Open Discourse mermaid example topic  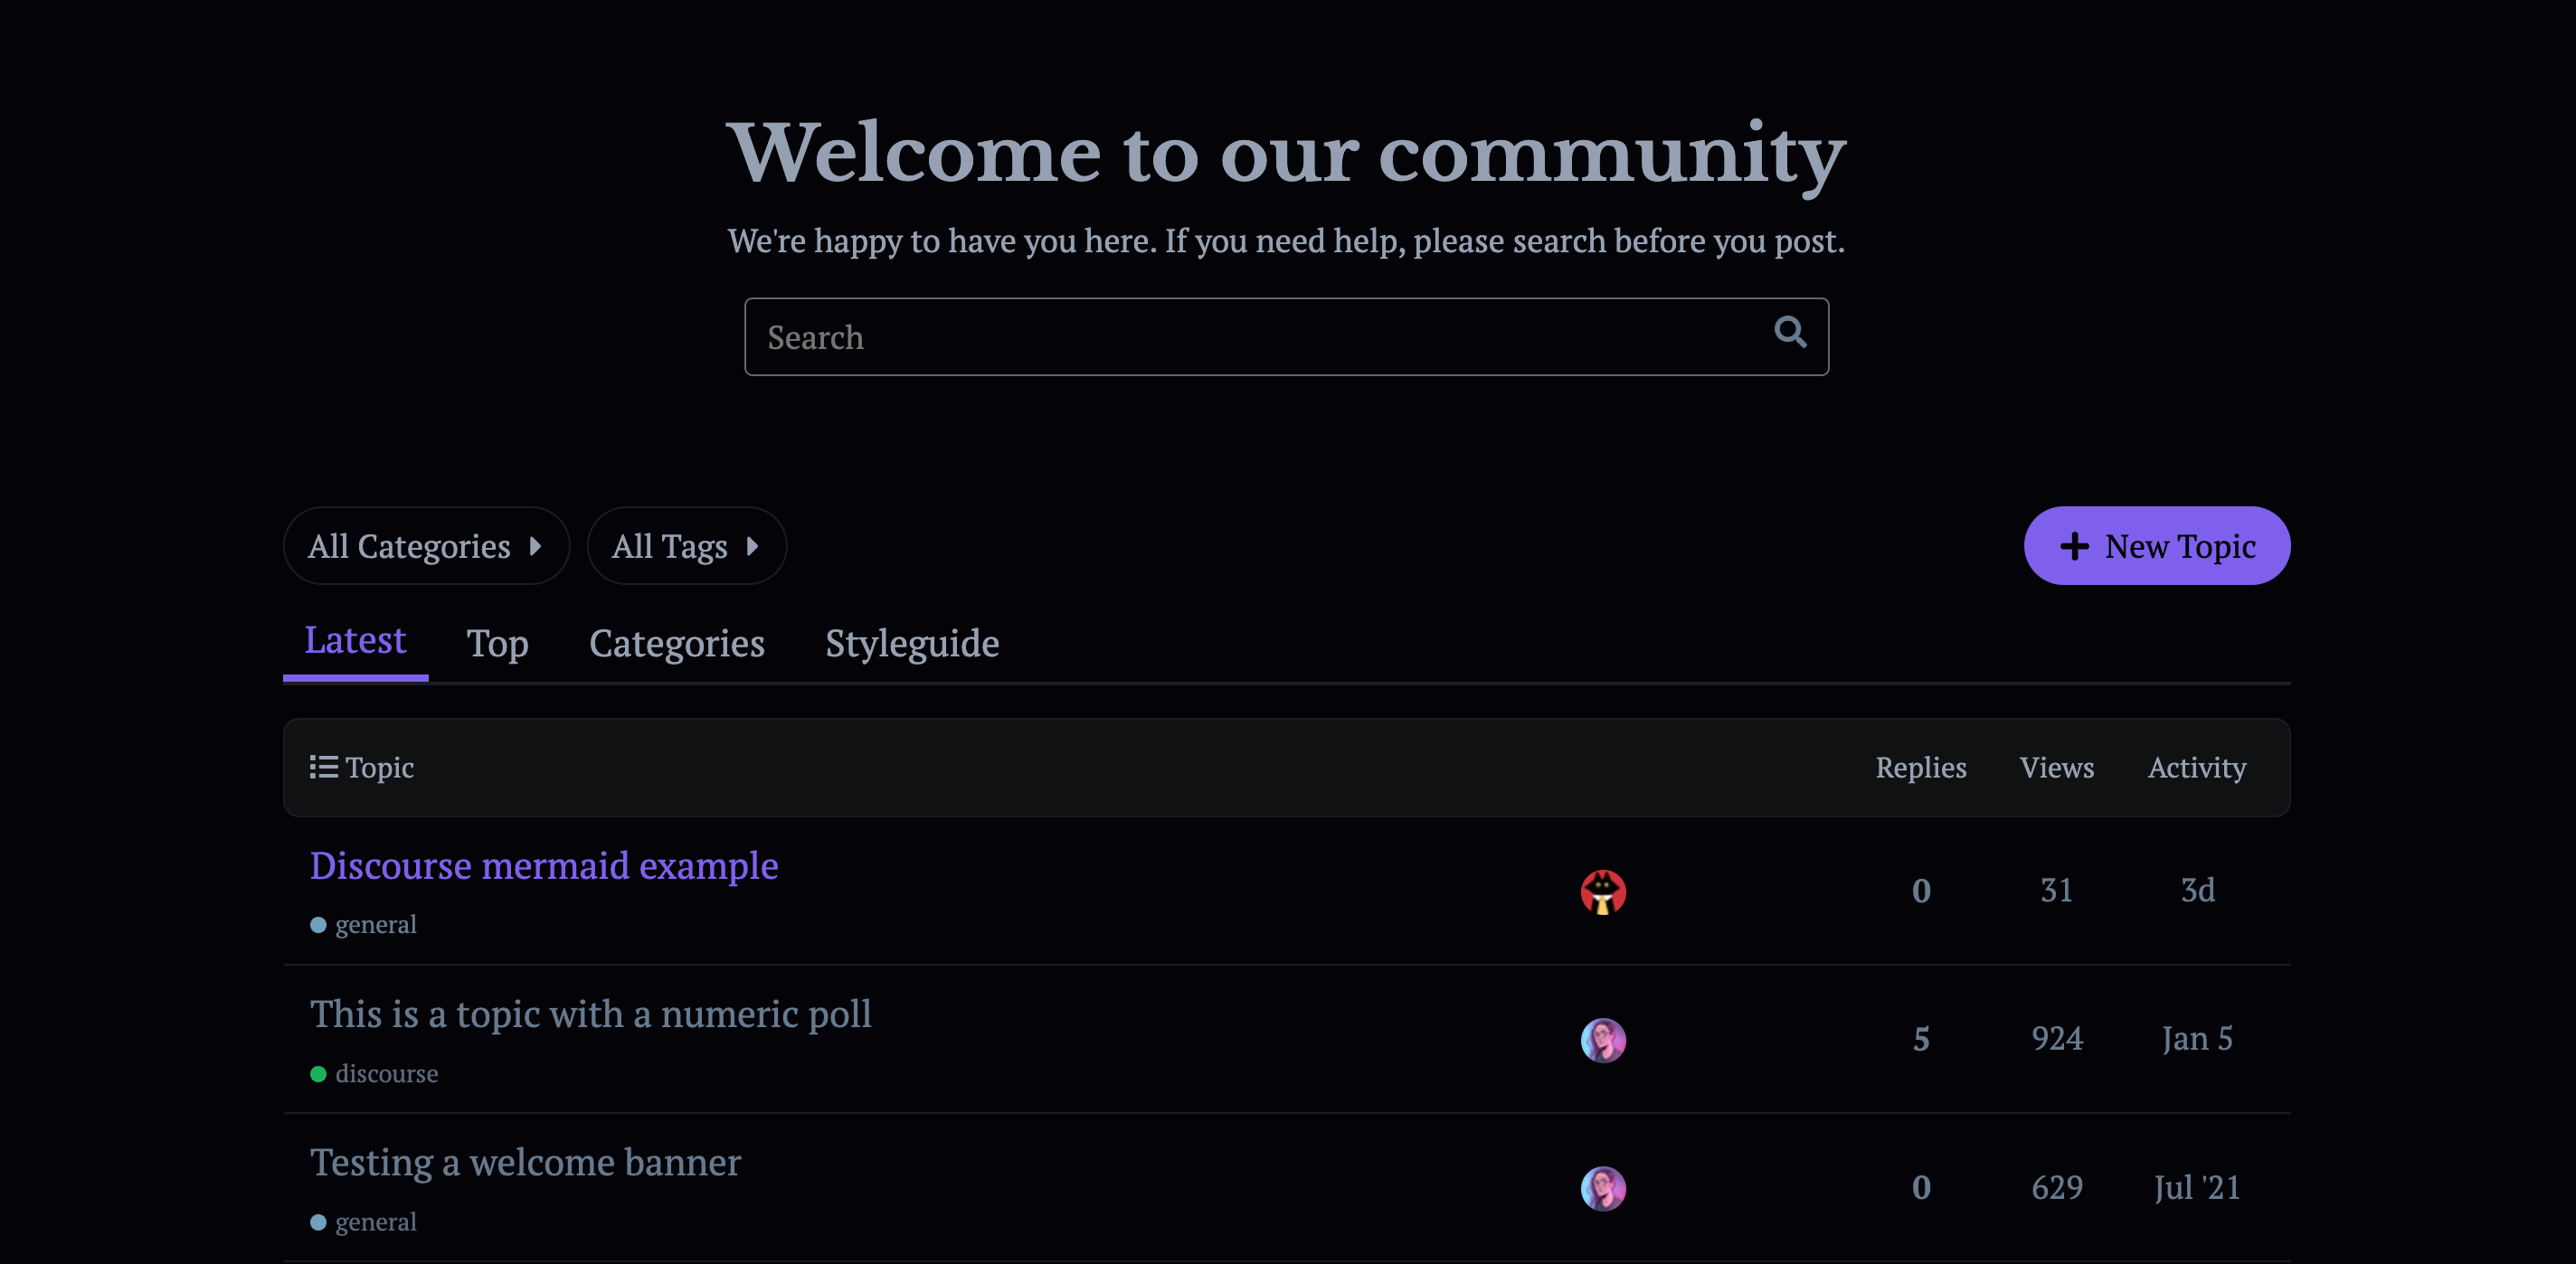pyautogui.click(x=544, y=866)
